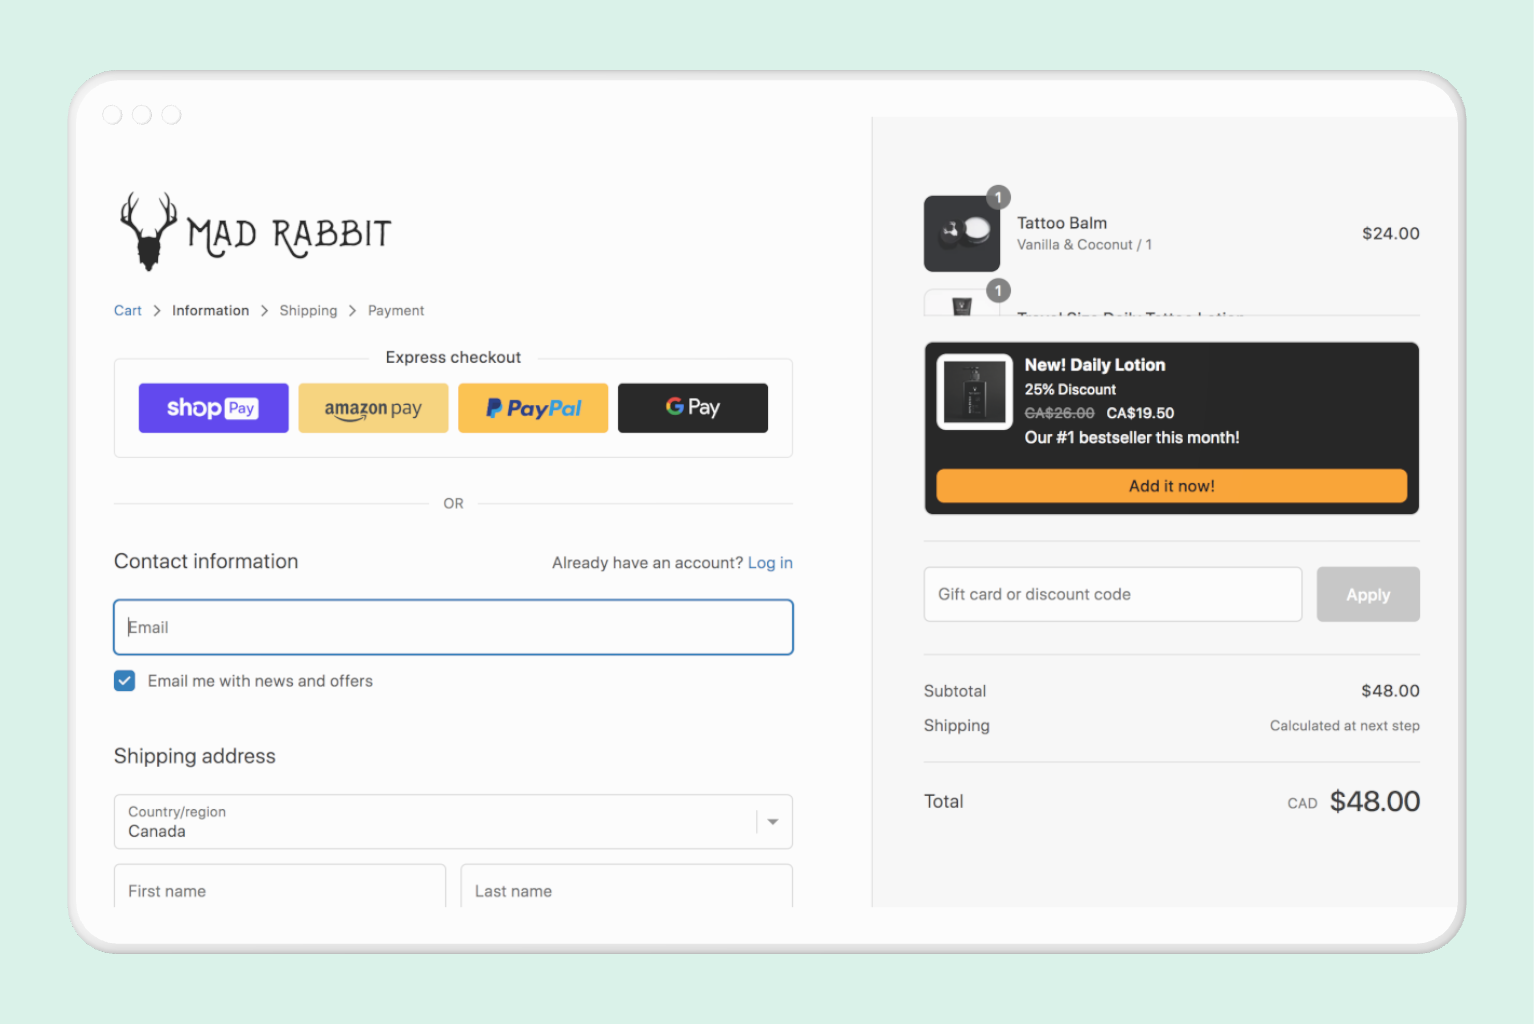Click the Tattoo Balm product thumbnail
The image size is (1534, 1024).
tap(962, 234)
